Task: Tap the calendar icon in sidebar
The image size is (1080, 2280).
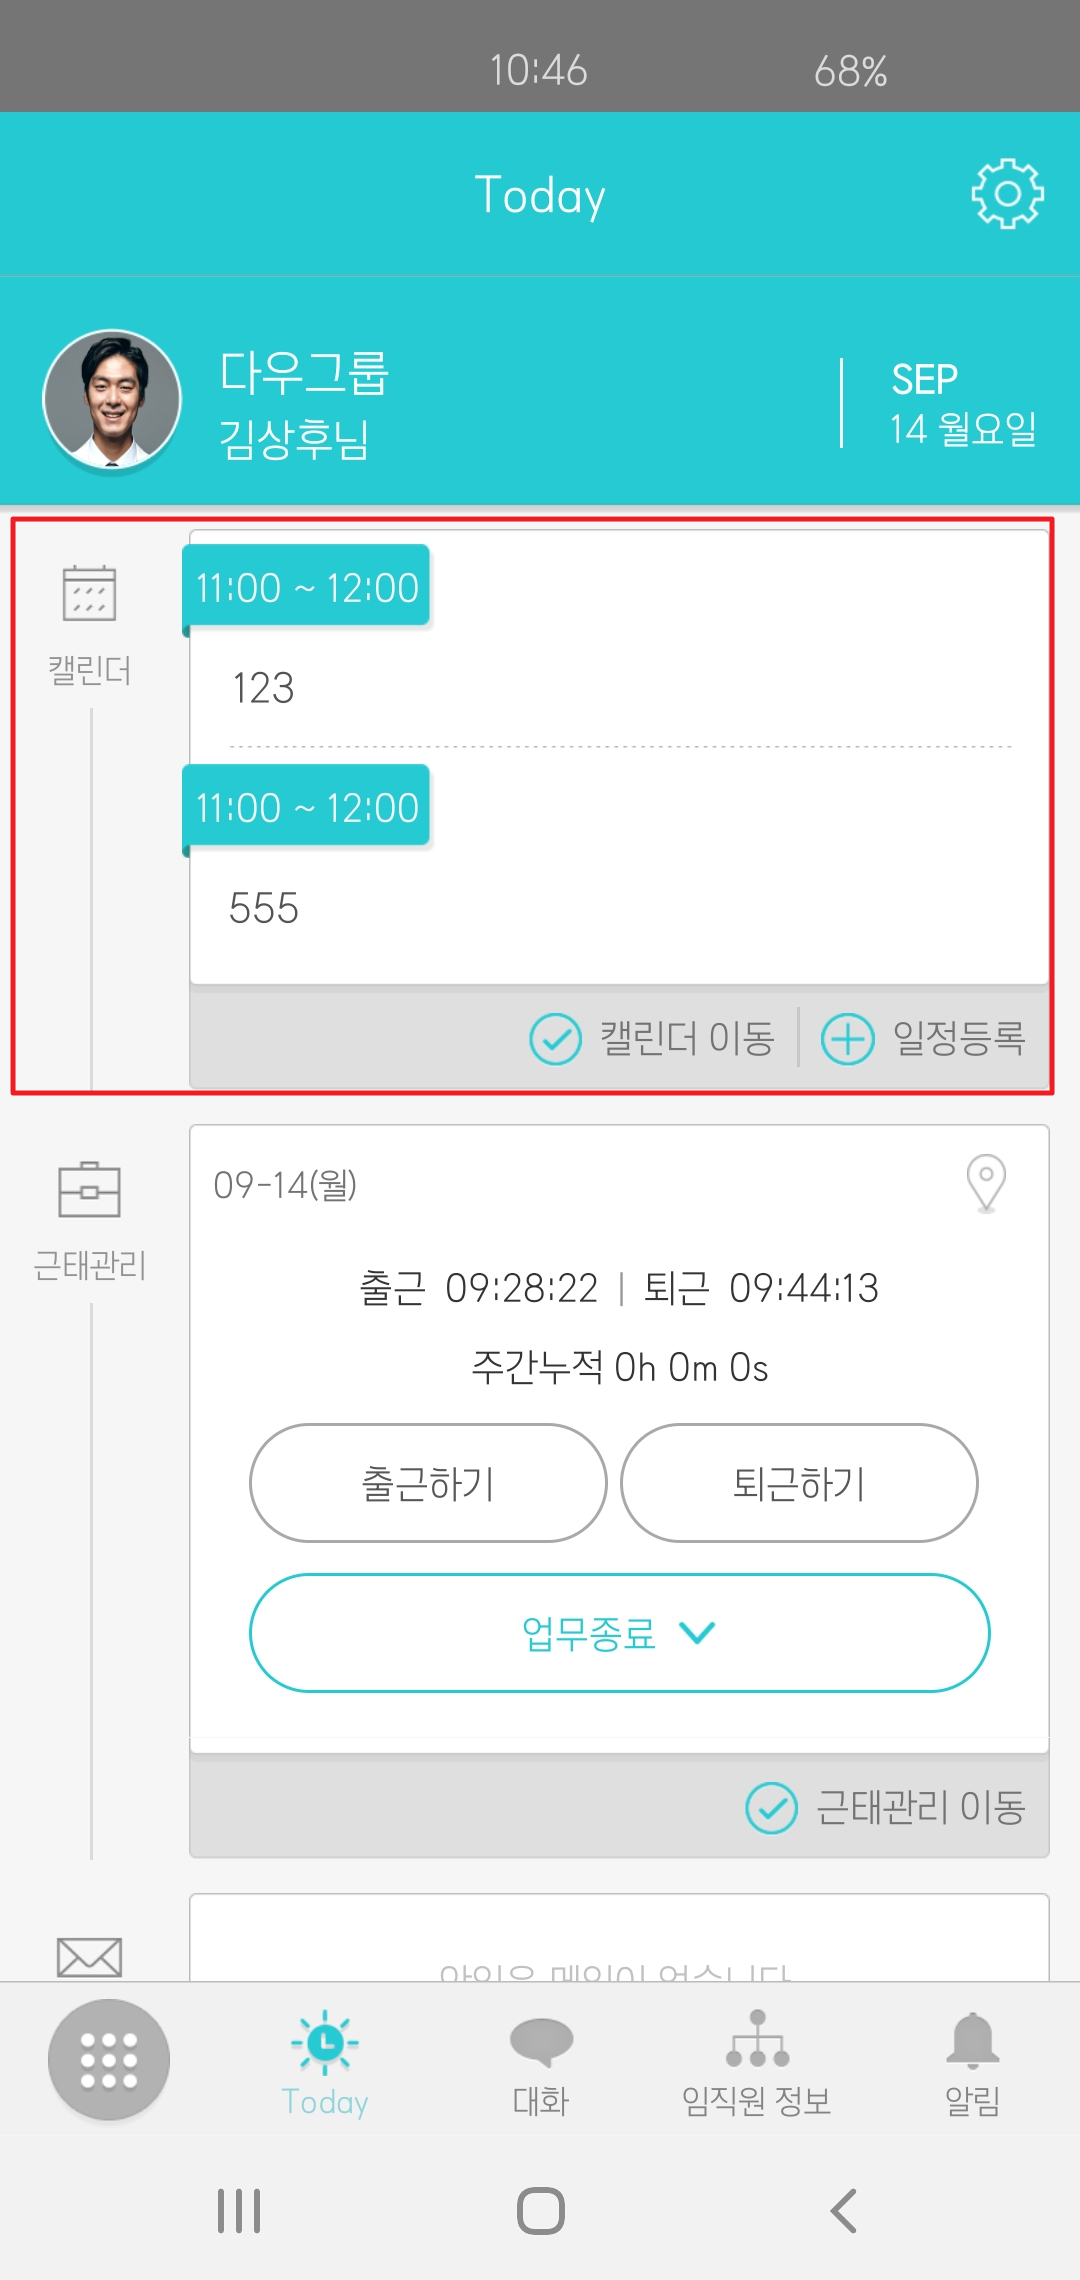Action: [x=89, y=593]
